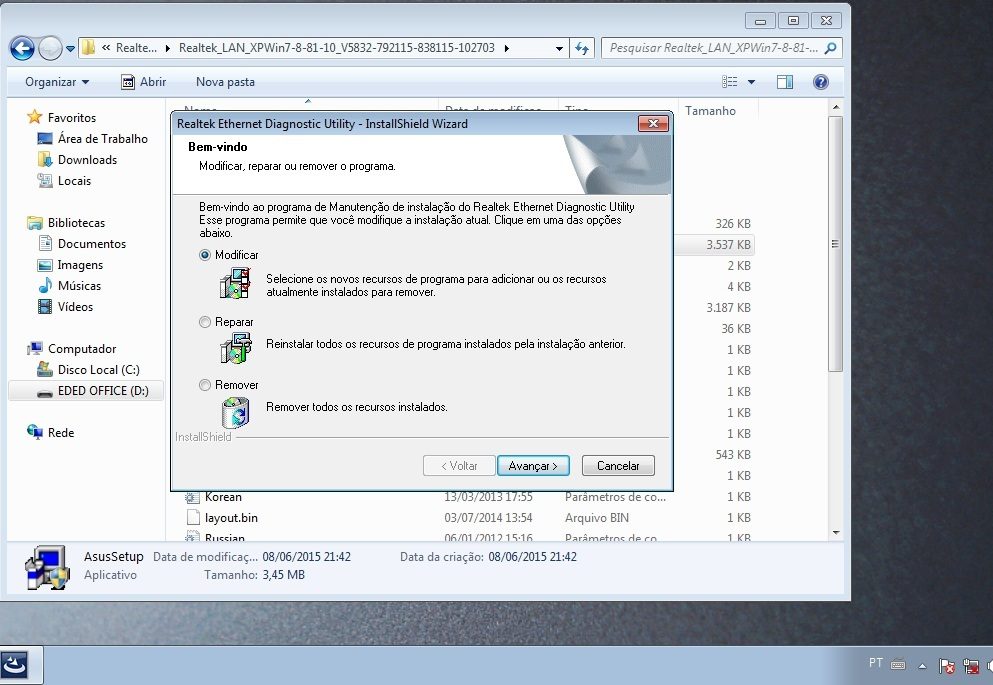Open Rede in navigation pane
The image size is (993, 685).
(x=61, y=433)
